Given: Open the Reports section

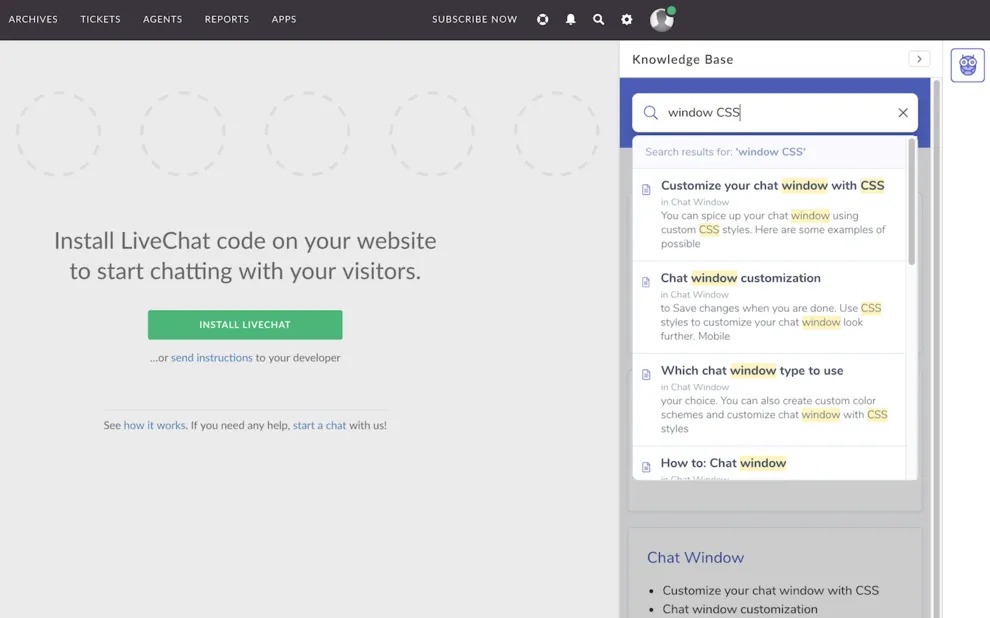Looking at the screenshot, I should (227, 19).
